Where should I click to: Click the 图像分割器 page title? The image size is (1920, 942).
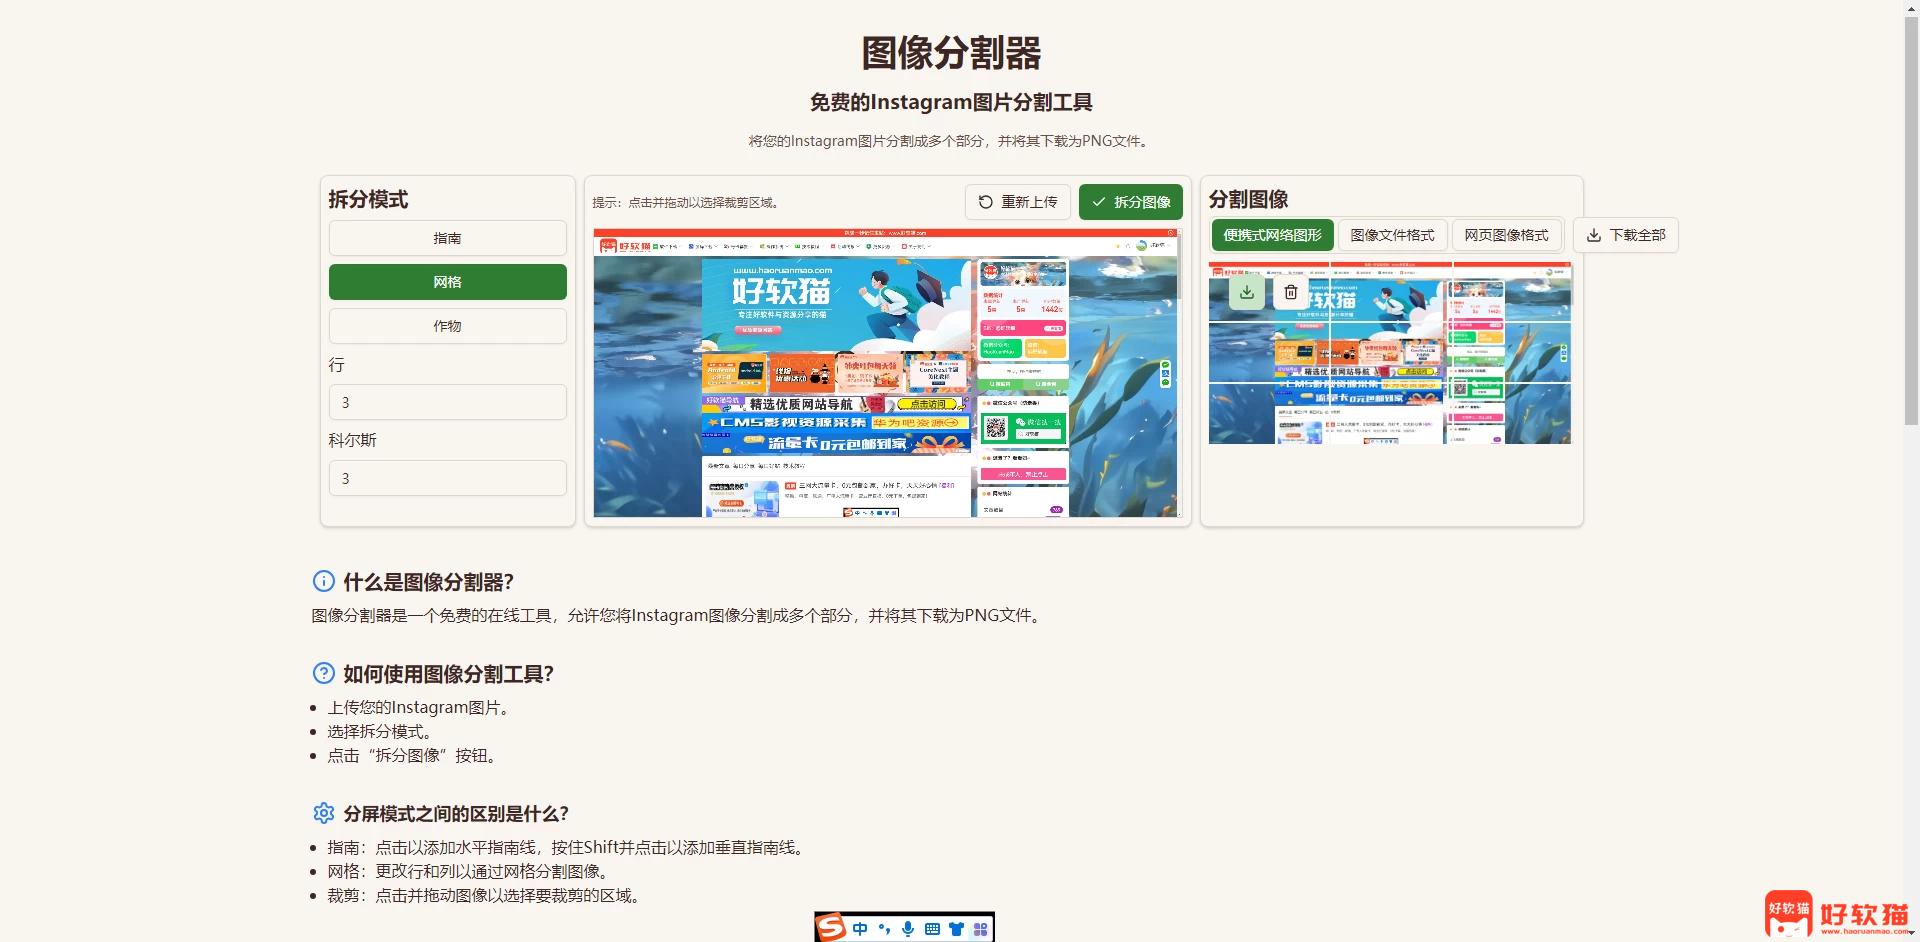(951, 53)
